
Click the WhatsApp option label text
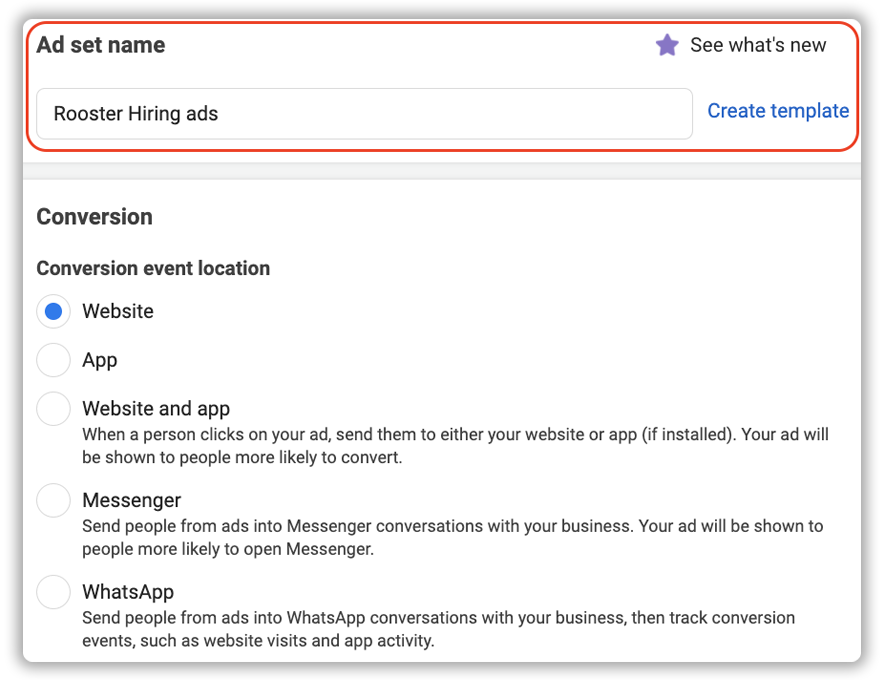[128, 592]
